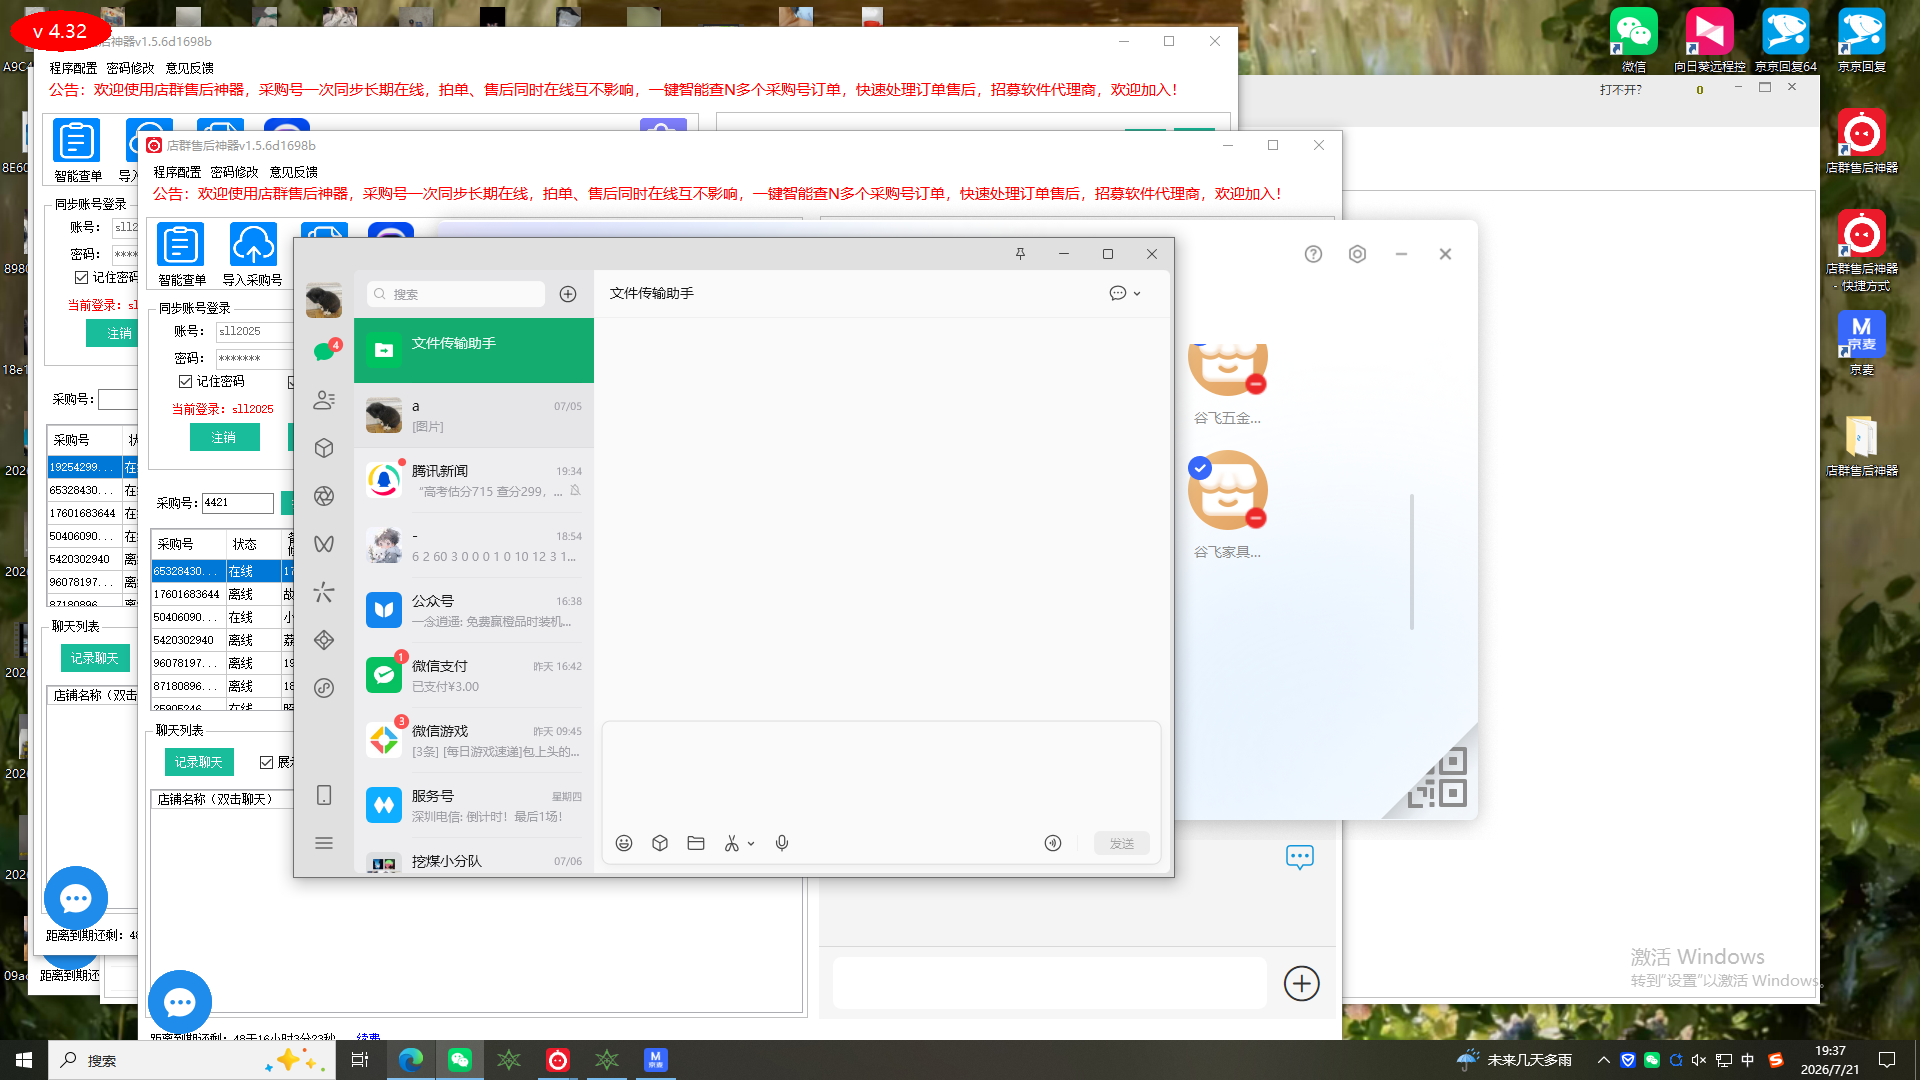Image resolution: width=1920 pixels, height=1080 pixels.
Task: Open the diamond Search icon in WeChat sidebar
Action: tap(324, 640)
